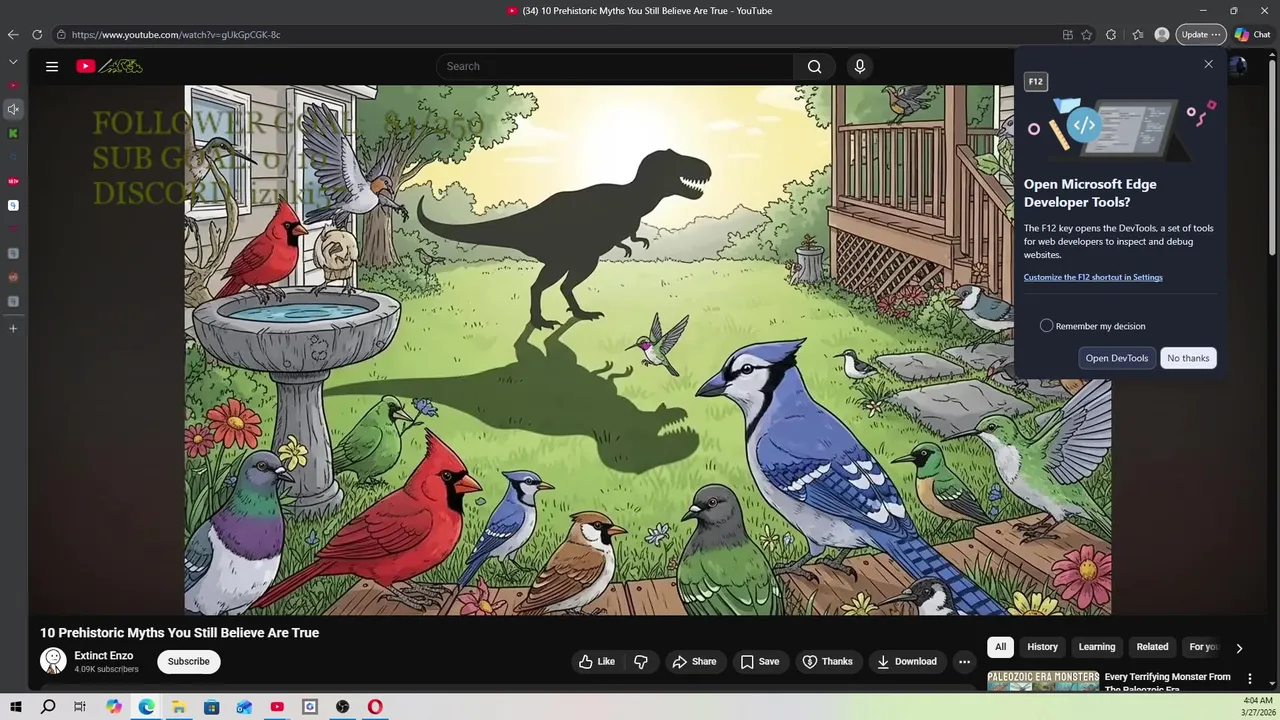Start voice search with the microphone

tap(859, 66)
